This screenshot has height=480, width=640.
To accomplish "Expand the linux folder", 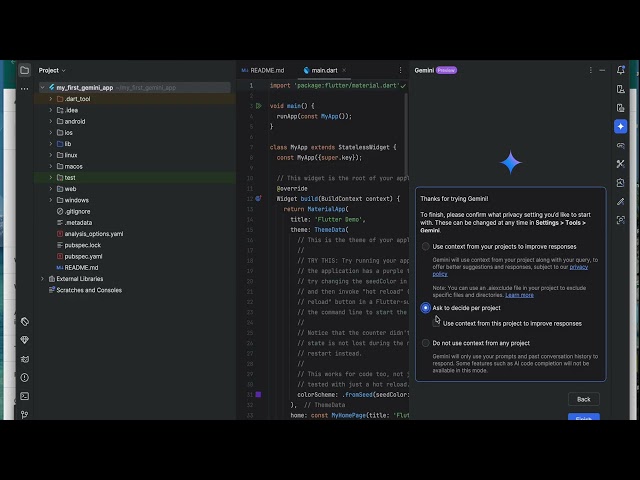I will 51,155.
